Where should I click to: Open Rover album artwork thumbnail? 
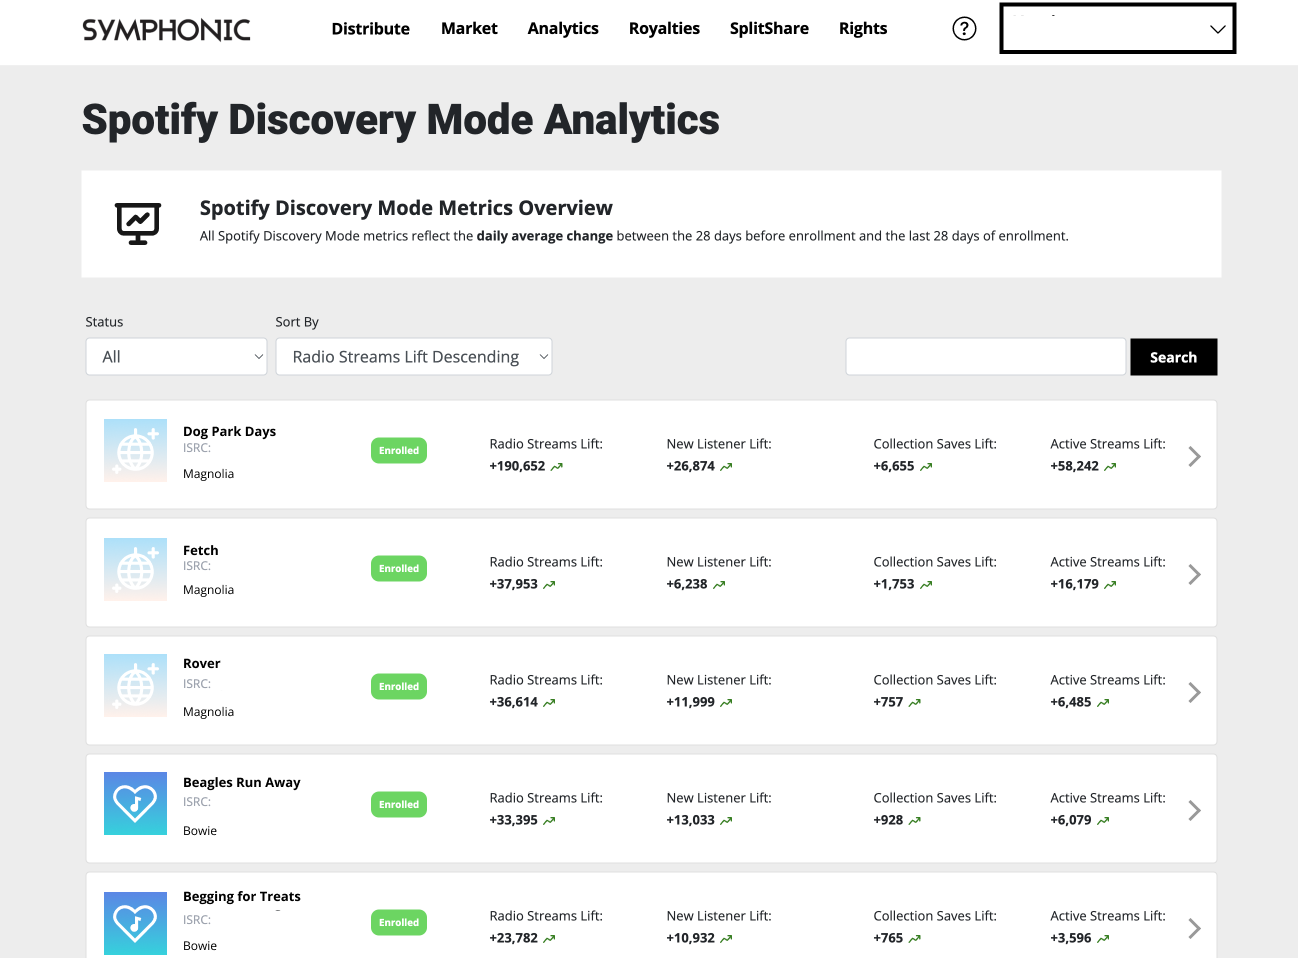[x=135, y=687]
